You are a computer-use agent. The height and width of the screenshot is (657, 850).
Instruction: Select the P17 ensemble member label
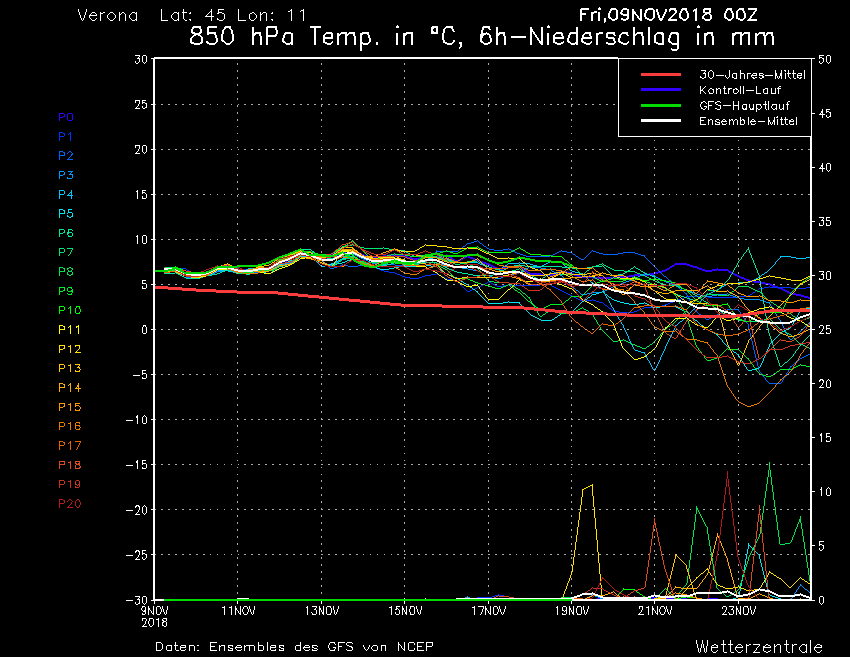(69, 446)
